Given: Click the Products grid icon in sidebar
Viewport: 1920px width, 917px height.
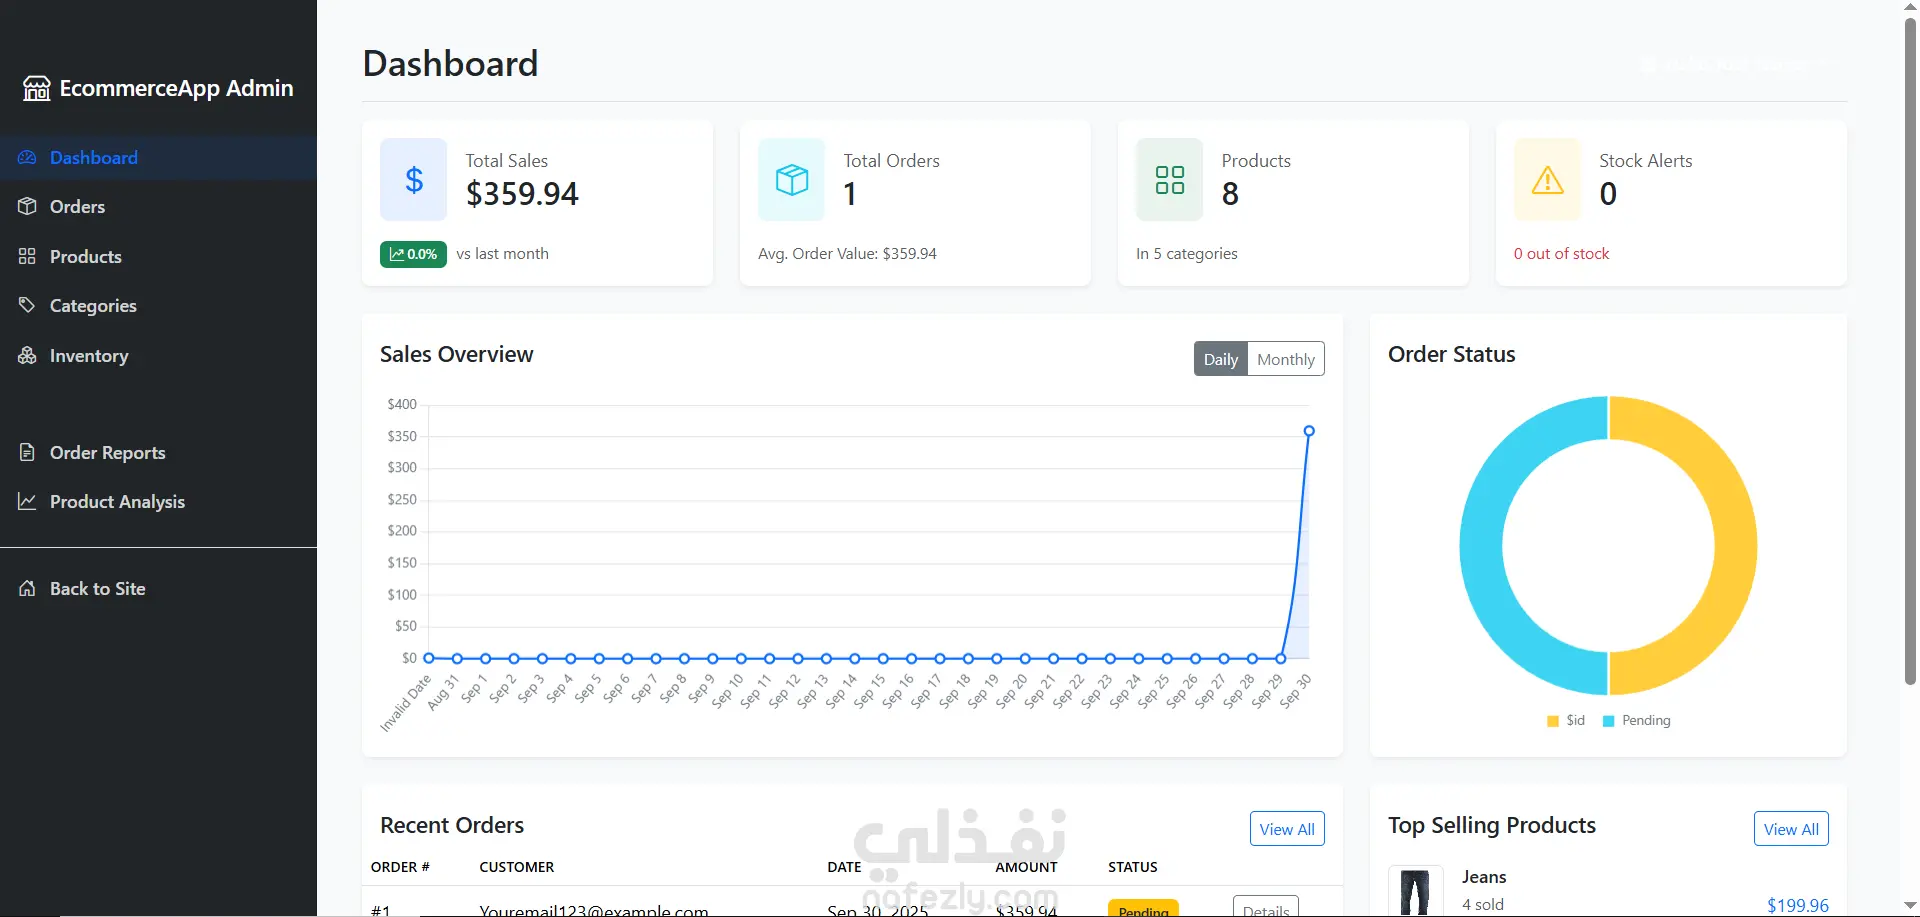Looking at the screenshot, I should [27, 256].
